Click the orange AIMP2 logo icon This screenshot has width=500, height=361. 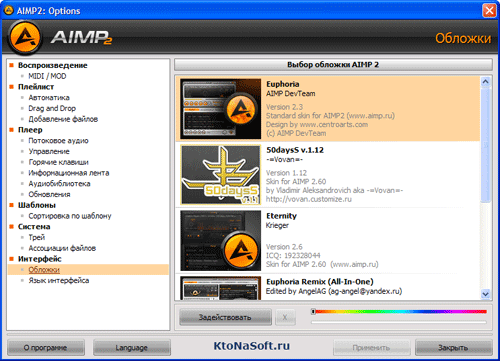click(25, 37)
